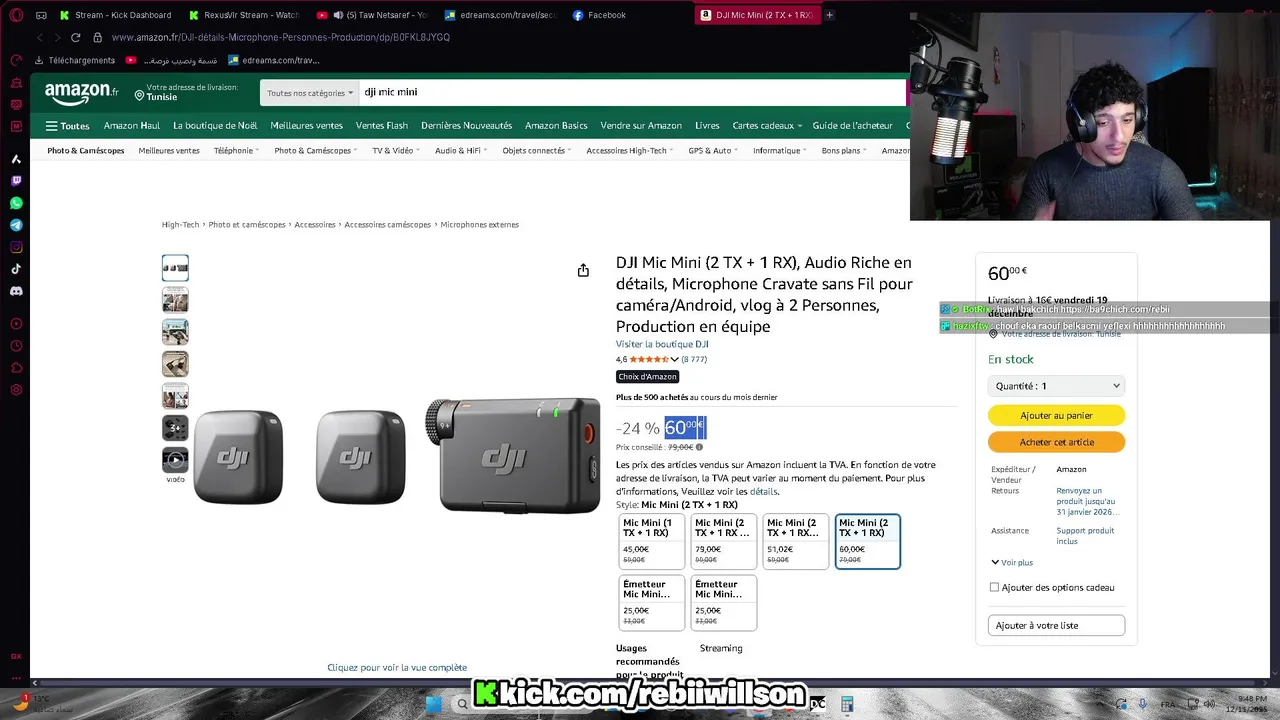Open the (8 777) reviews link
Image resolution: width=1280 pixels, height=720 pixels.
[x=694, y=360]
